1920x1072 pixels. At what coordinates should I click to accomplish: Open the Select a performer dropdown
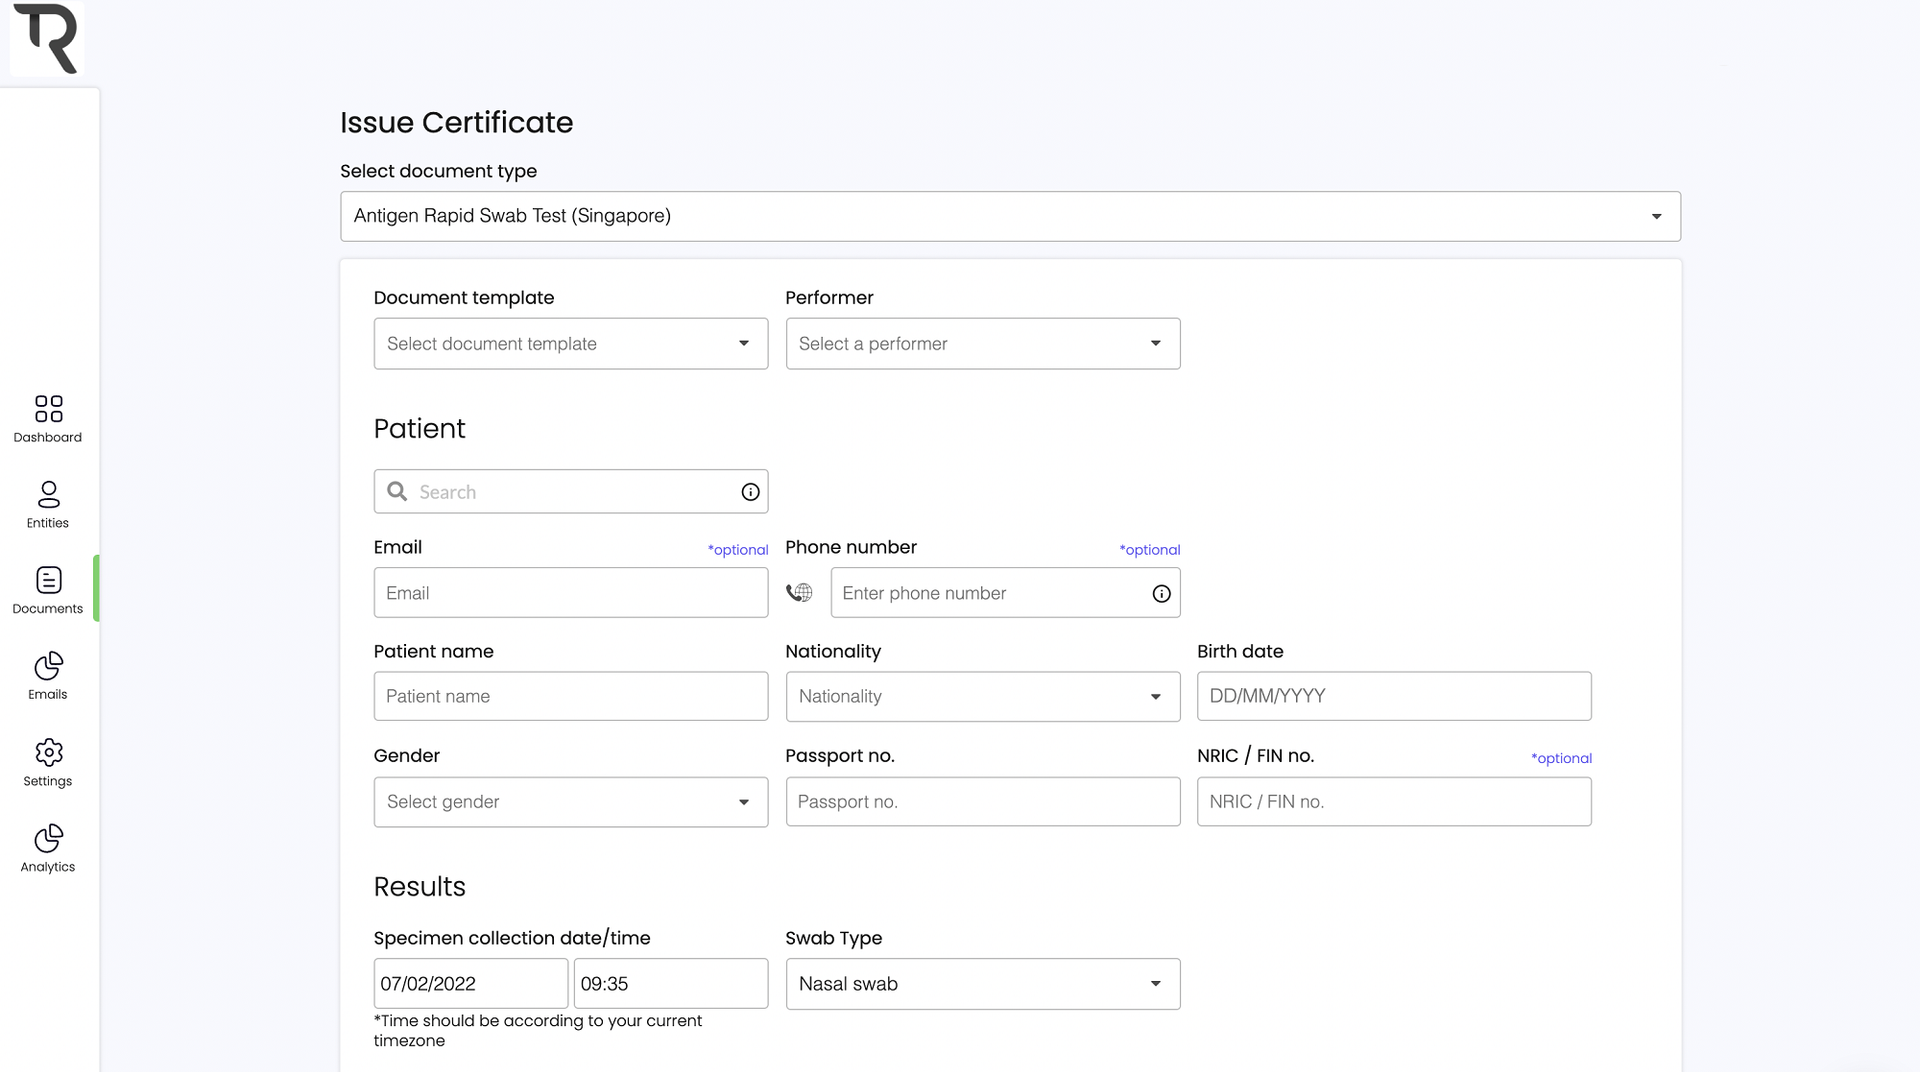tap(983, 344)
